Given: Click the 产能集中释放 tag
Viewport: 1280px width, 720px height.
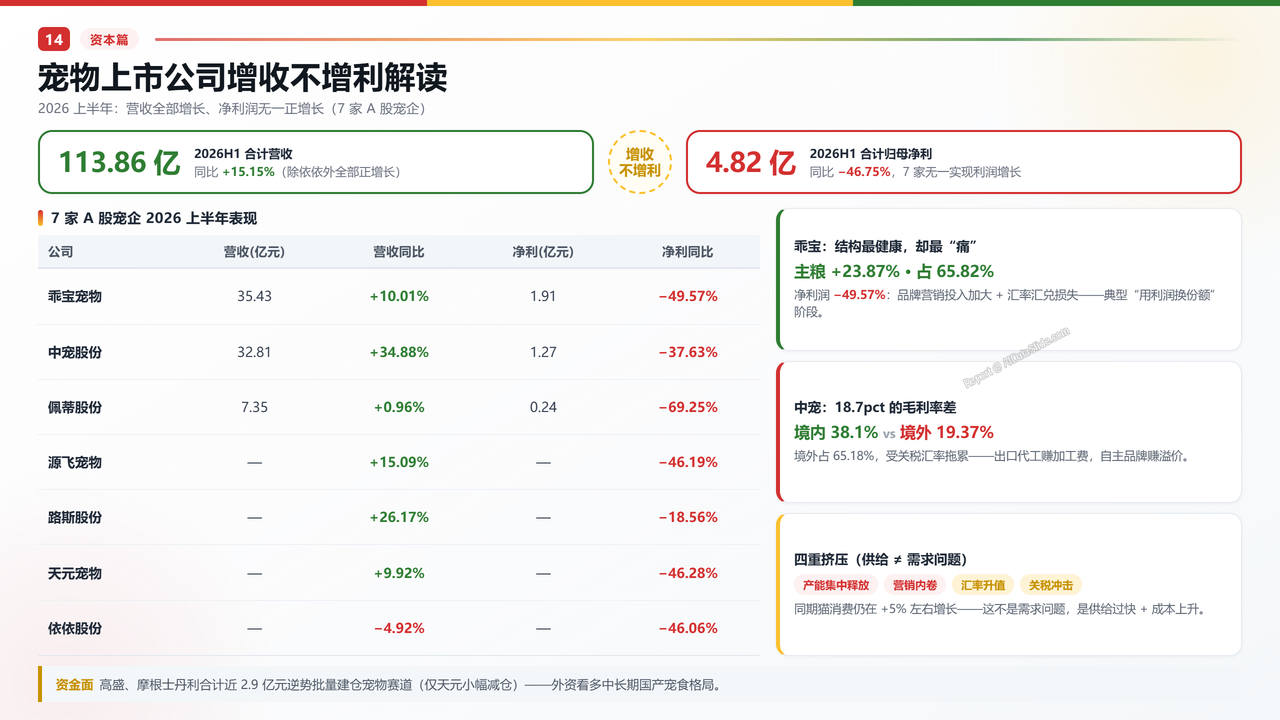Looking at the screenshot, I should [837, 586].
